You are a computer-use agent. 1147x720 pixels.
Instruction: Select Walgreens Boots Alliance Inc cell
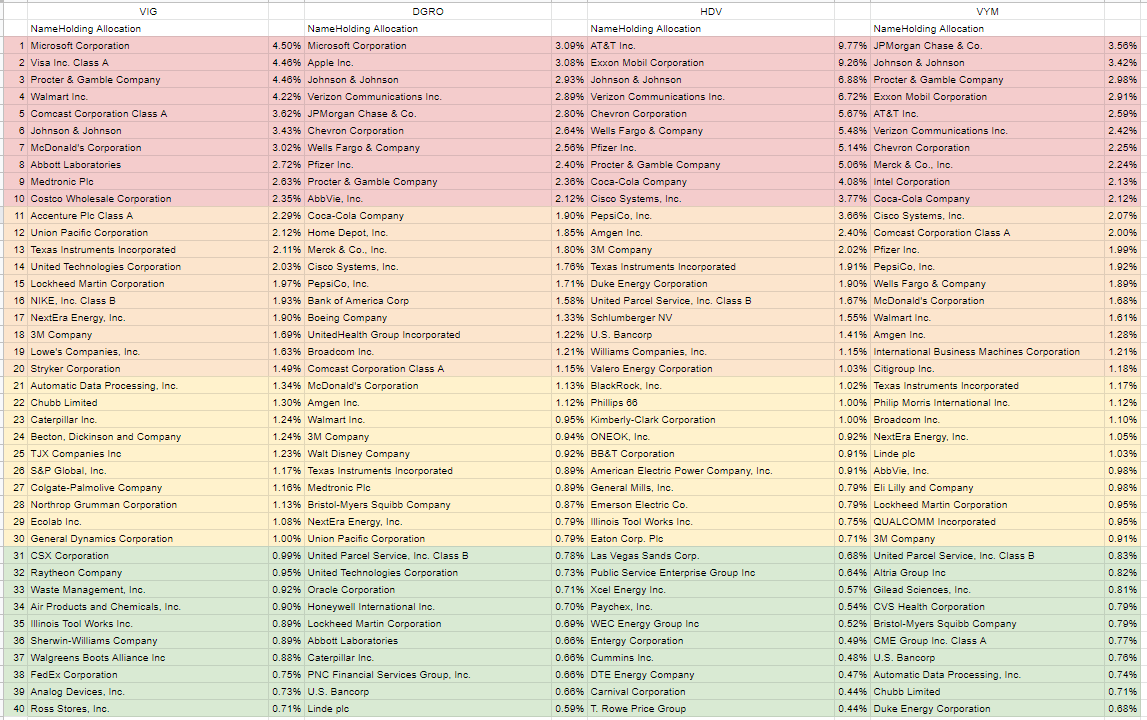(x=148, y=658)
